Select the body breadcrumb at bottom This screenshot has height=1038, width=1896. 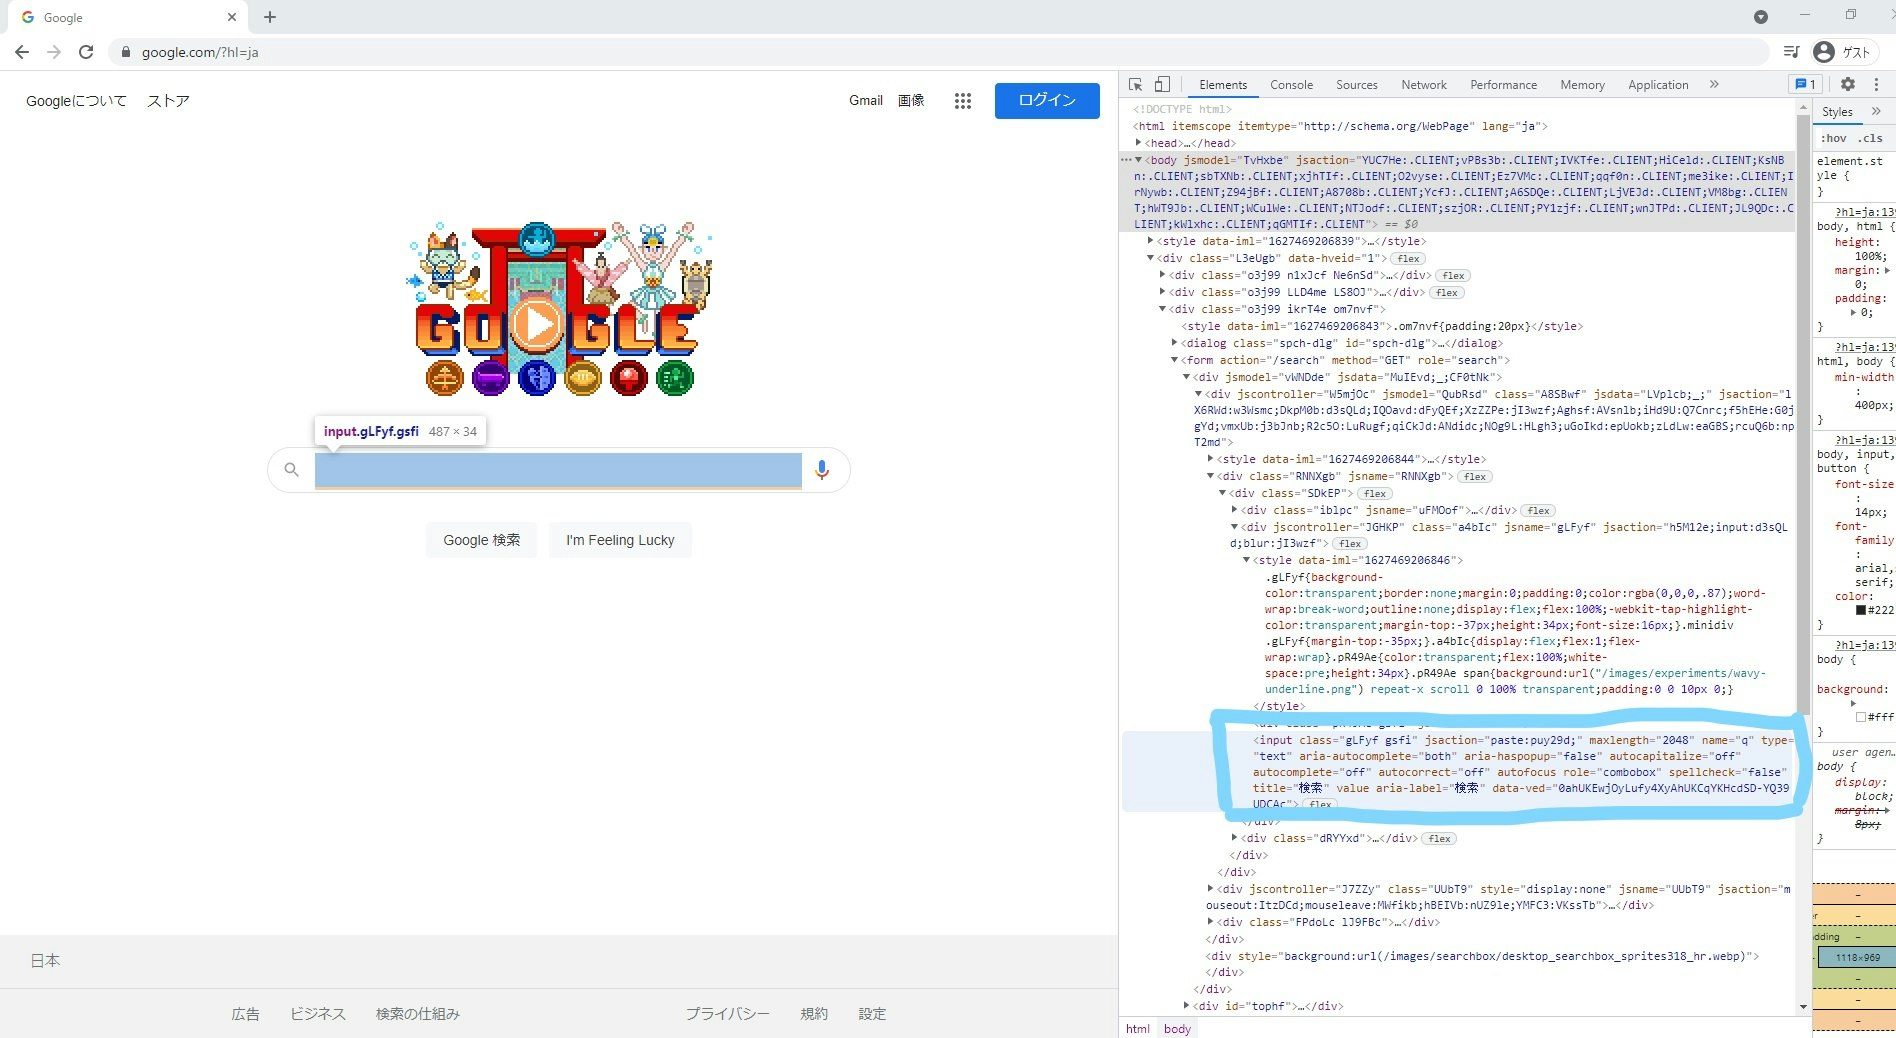[1177, 1029]
